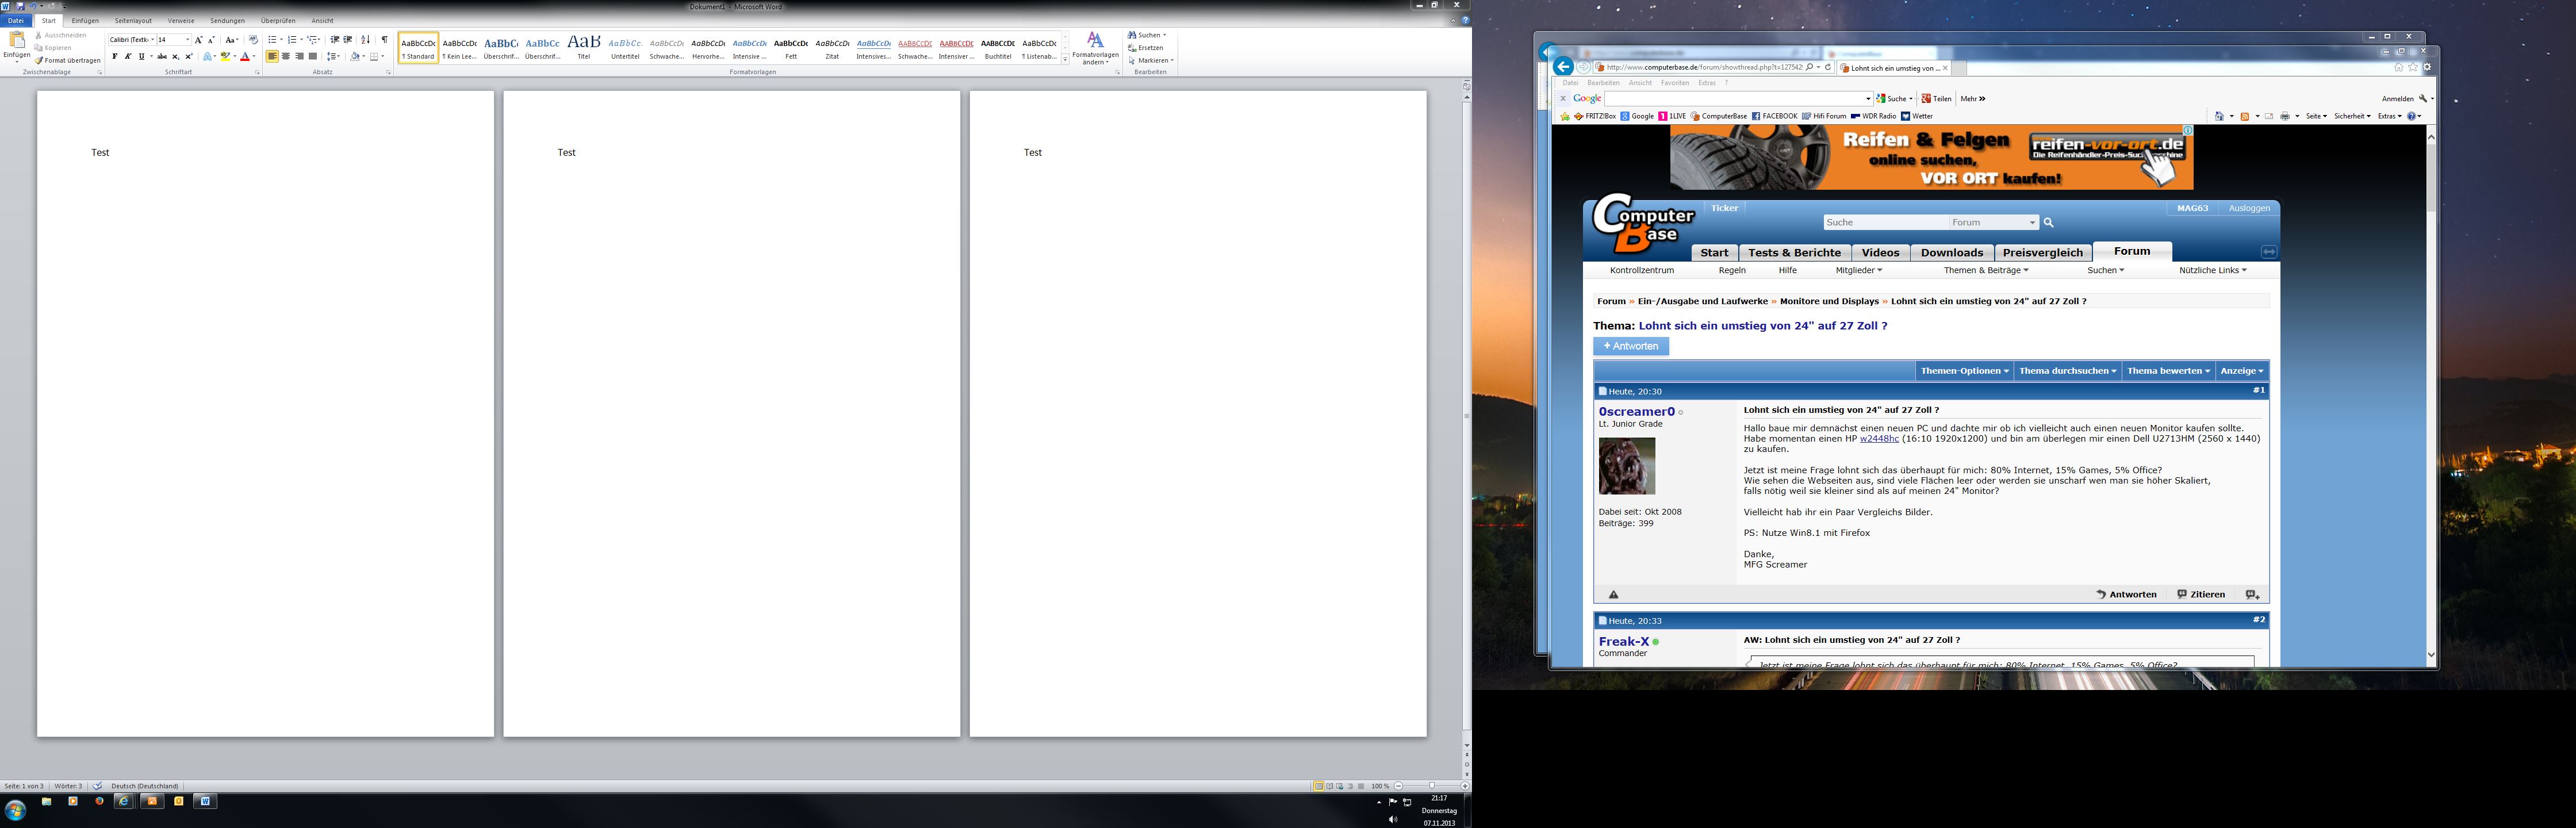
Task: Open the Themen-Optionen dropdown in the forum
Action: [1963, 371]
